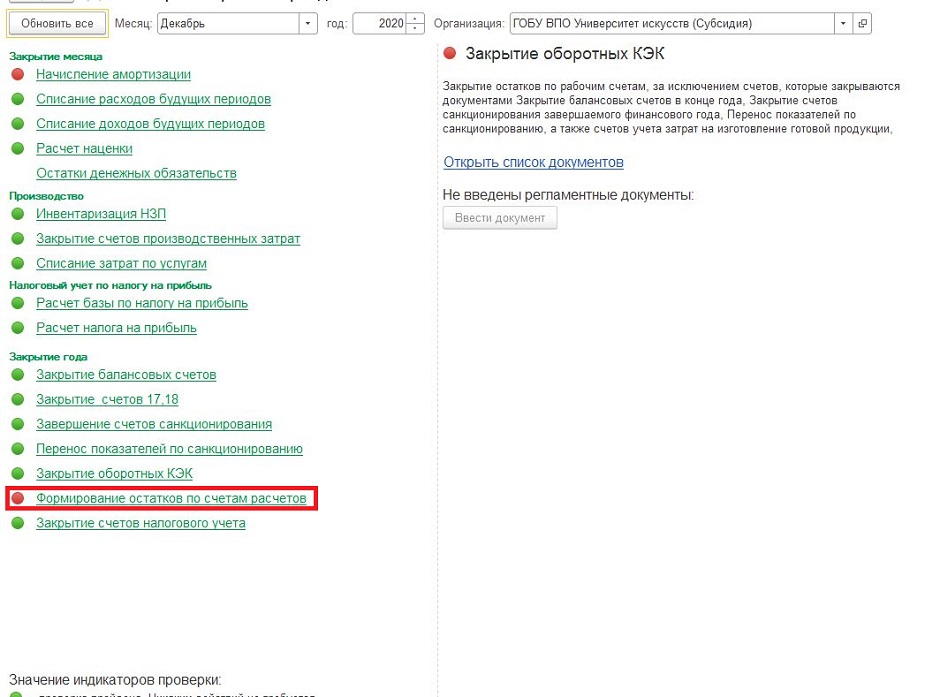
Task: Click the year spinner arrows
Action: click(x=416, y=23)
